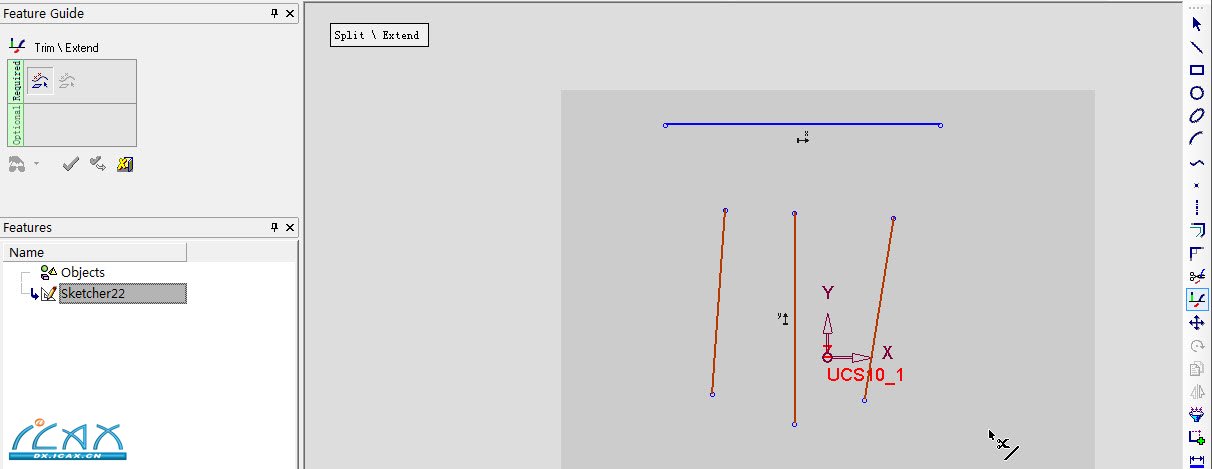Open the dropdown arrow beside glasses icon
Image resolution: width=1212 pixels, height=469 pixels.
37,164
